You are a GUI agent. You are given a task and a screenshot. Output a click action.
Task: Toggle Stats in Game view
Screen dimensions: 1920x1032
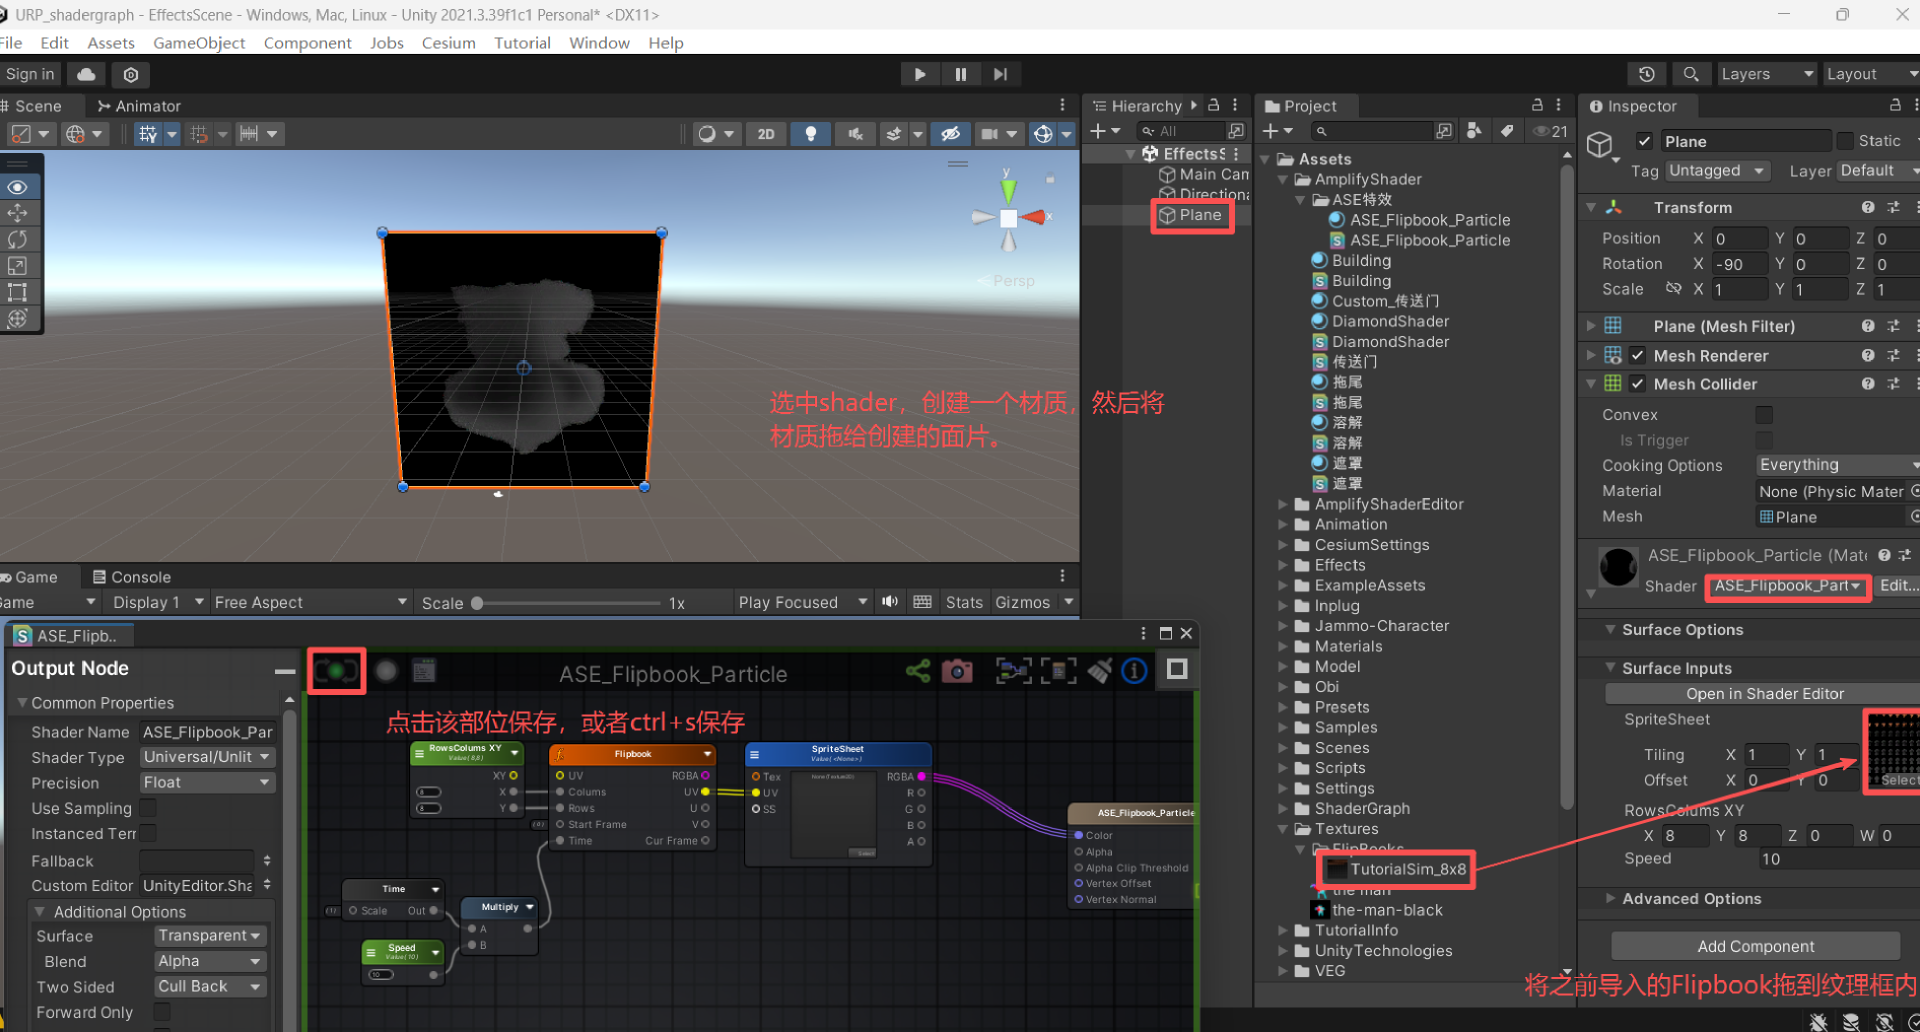tap(964, 602)
